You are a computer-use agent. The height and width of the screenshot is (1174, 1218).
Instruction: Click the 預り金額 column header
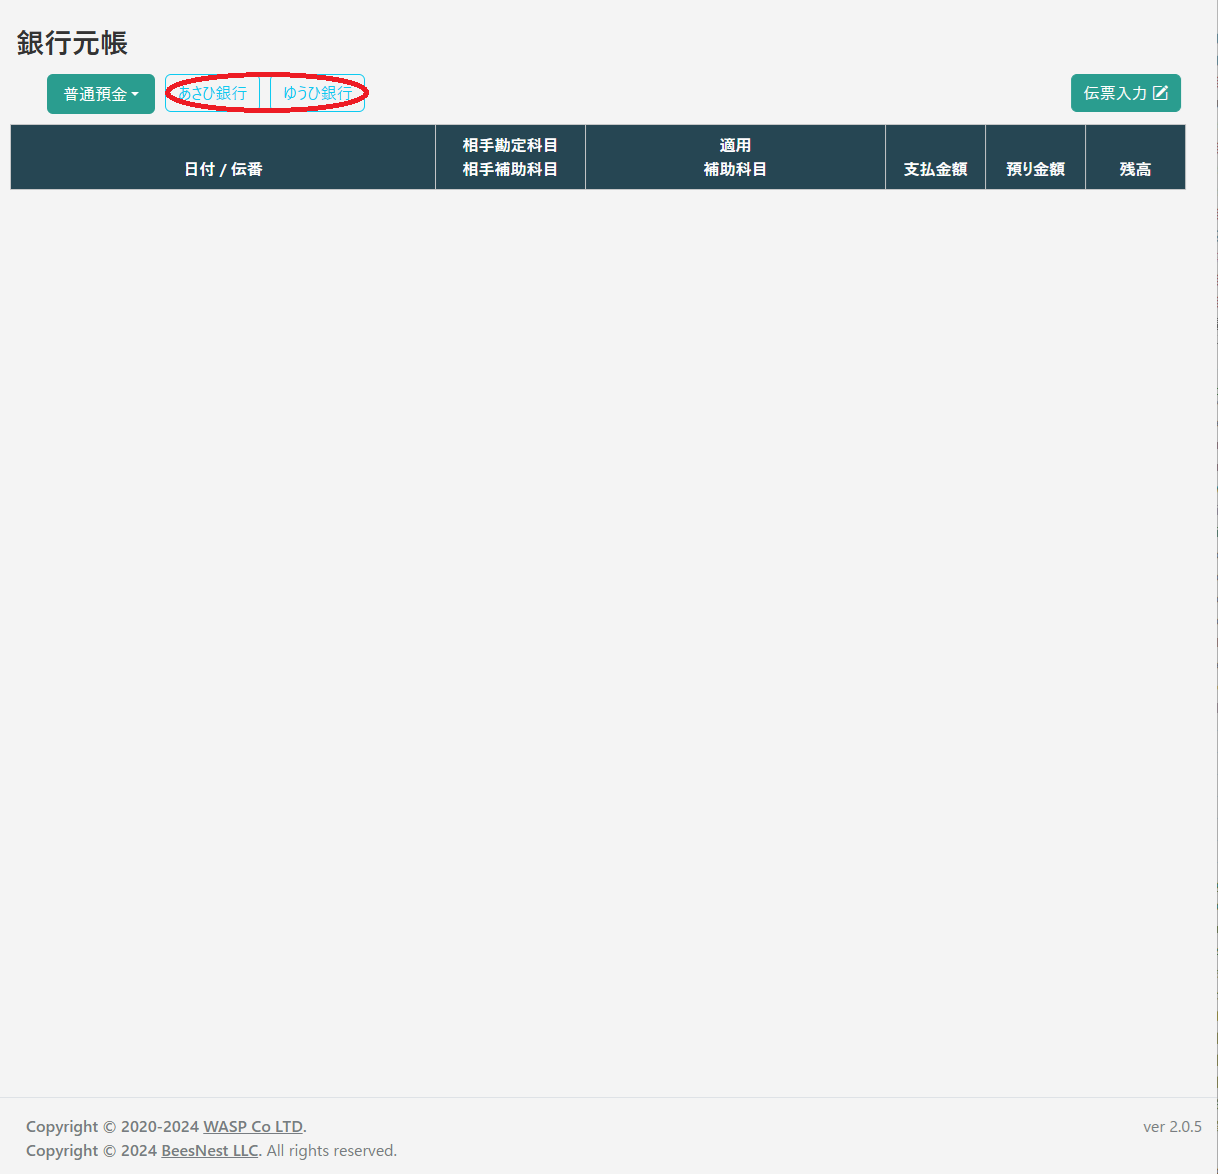[x=1035, y=169]
